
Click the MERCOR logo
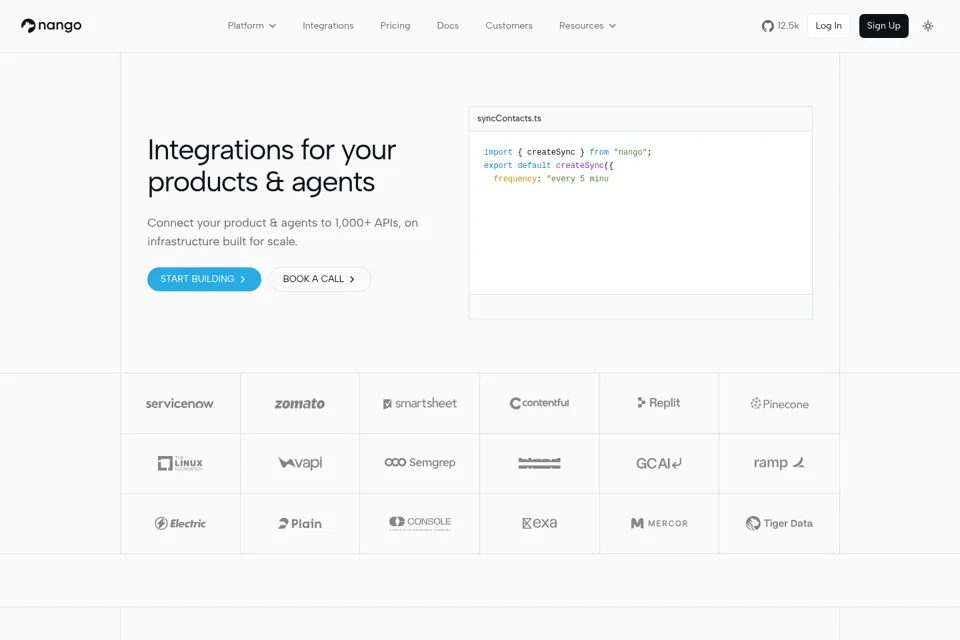click(659, 524)
